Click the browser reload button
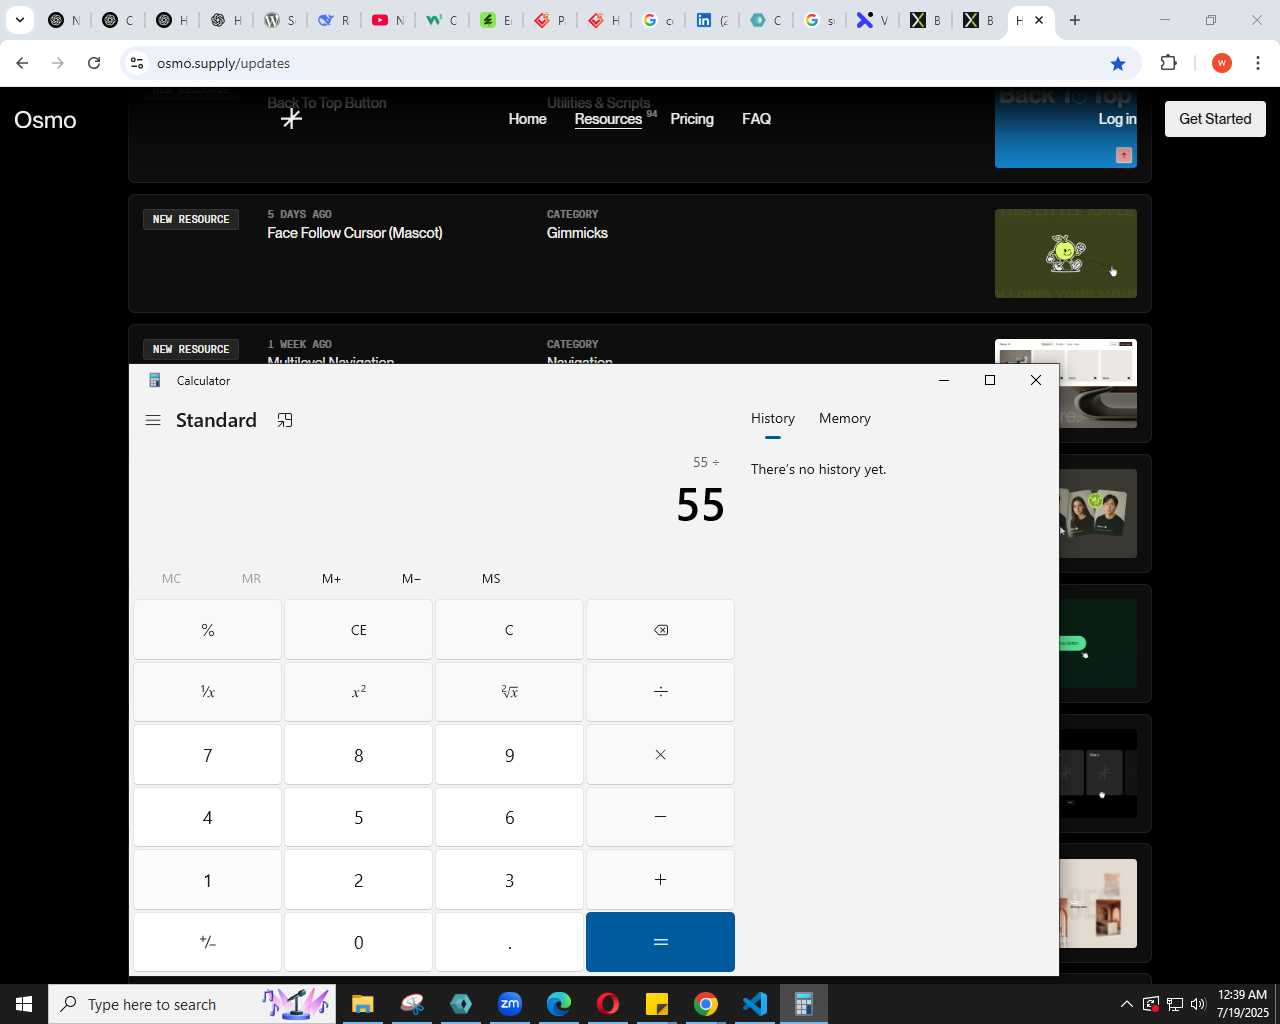Viewport: 1280px width, 1024px height. [x=94, y=63]
